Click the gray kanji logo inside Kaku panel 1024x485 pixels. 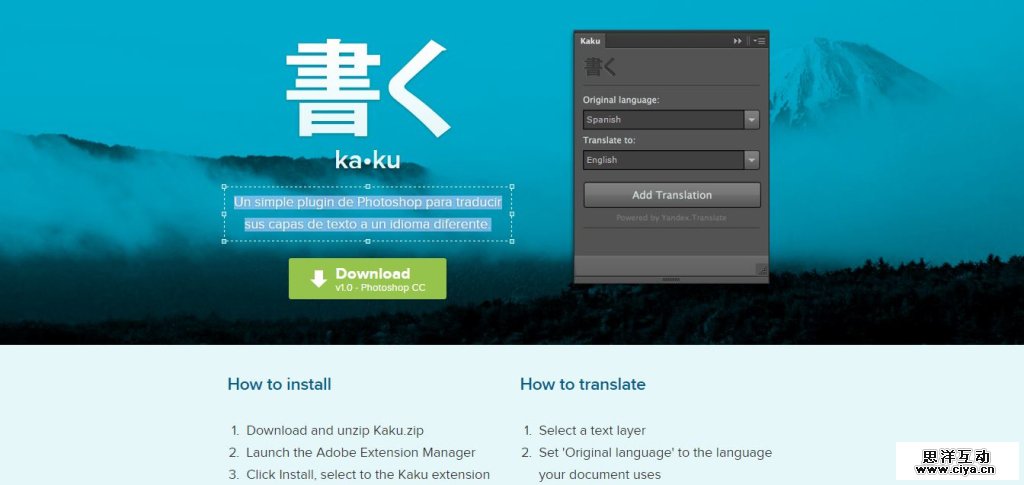(600, 68)
